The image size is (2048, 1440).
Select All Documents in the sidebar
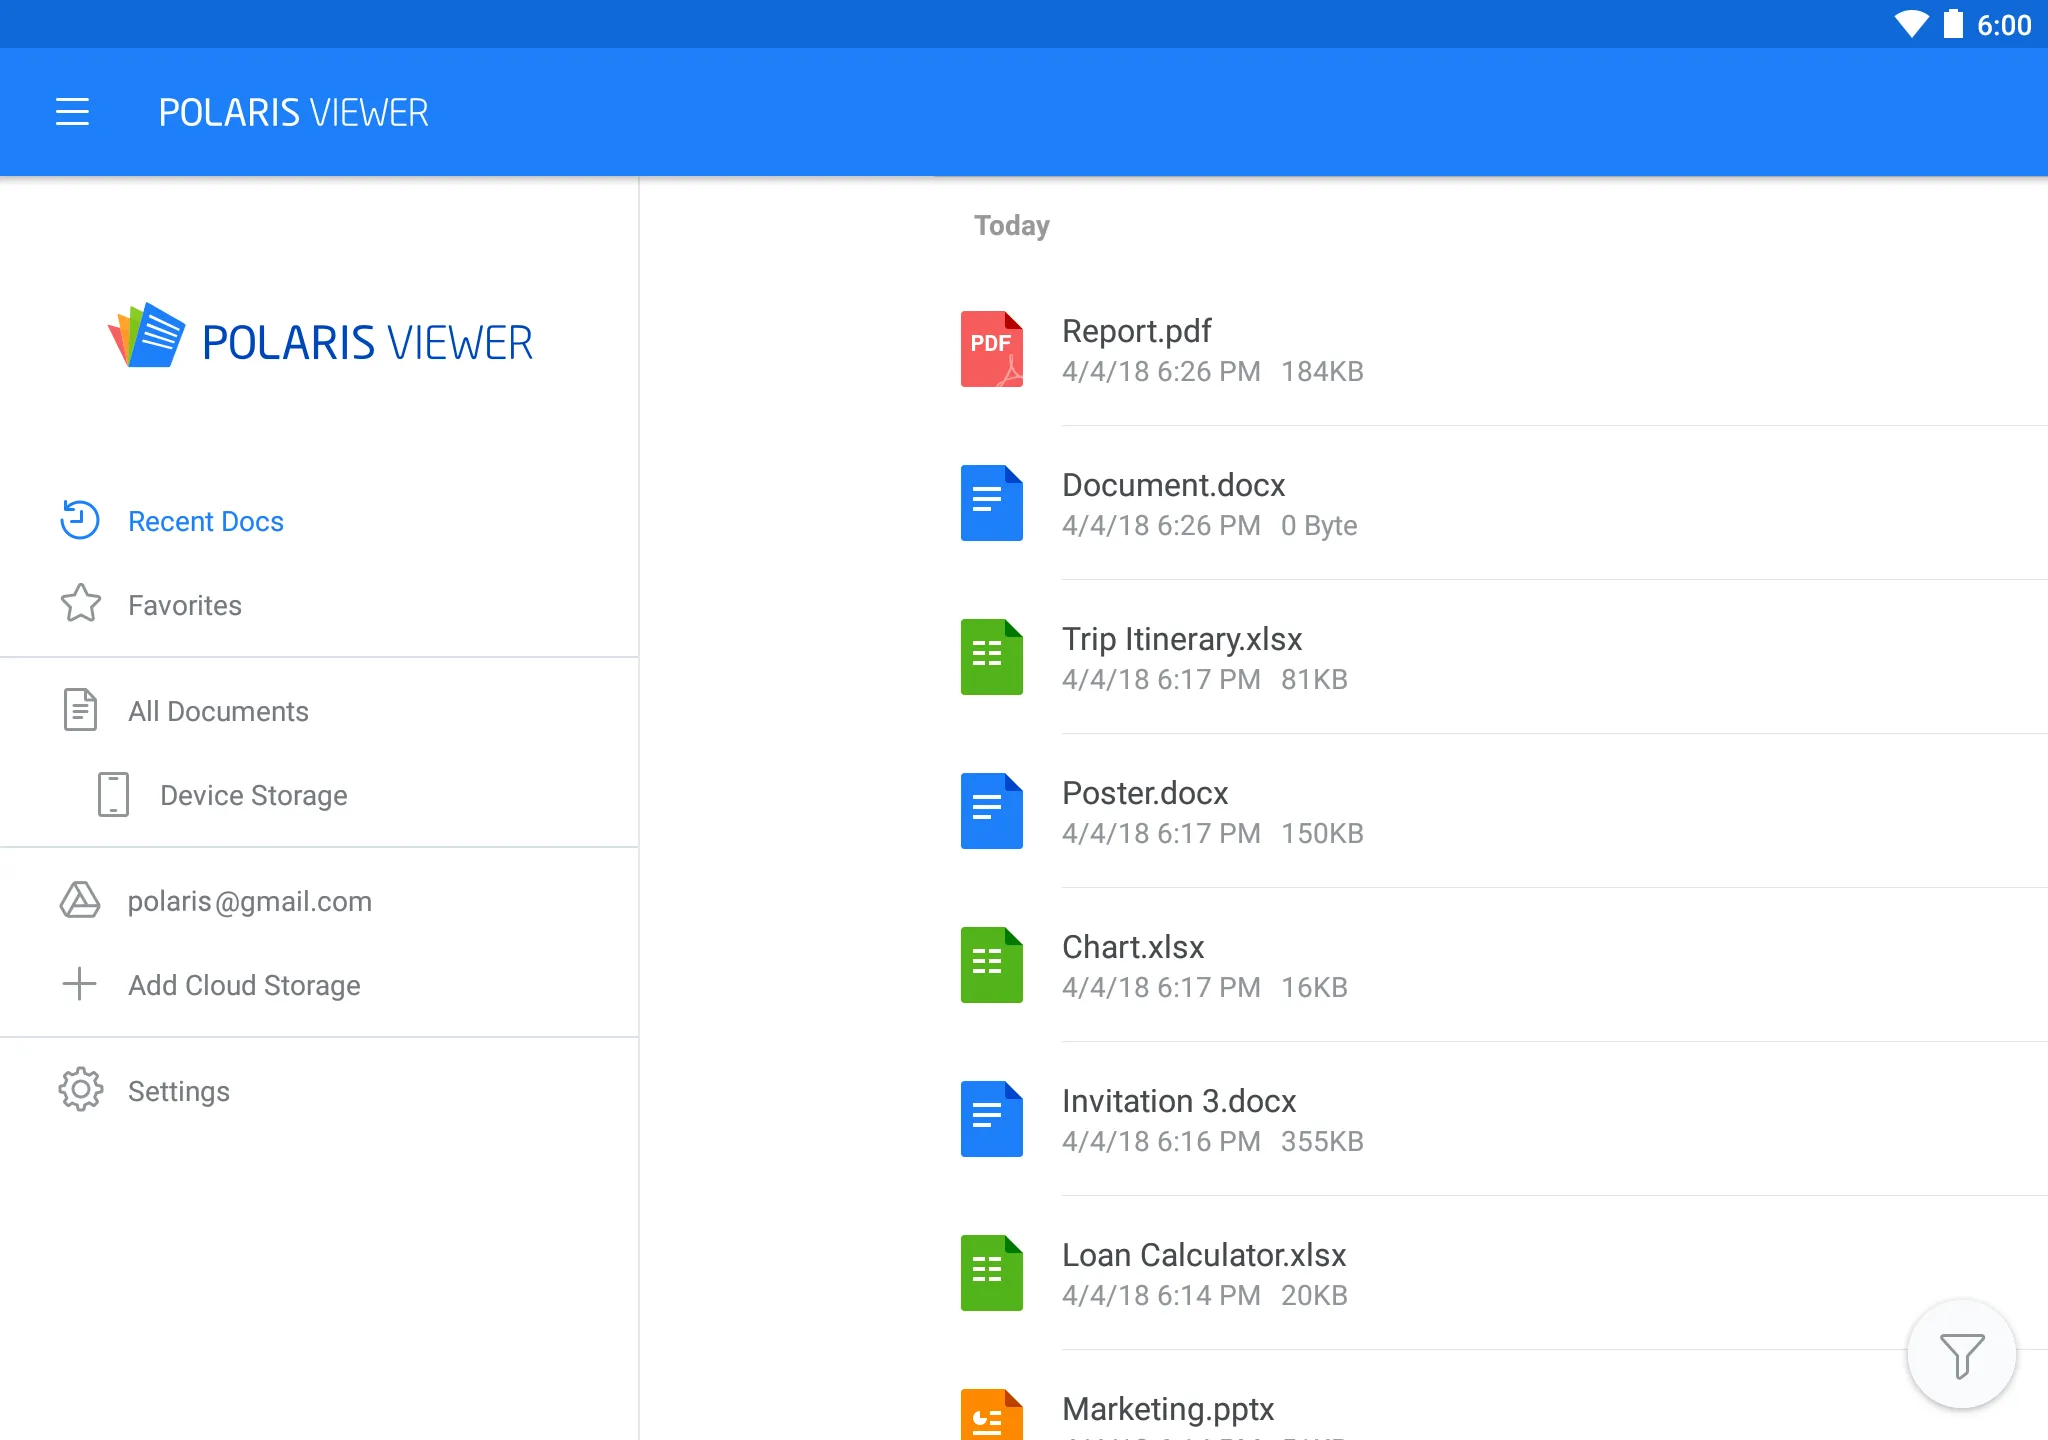point(218,711)
